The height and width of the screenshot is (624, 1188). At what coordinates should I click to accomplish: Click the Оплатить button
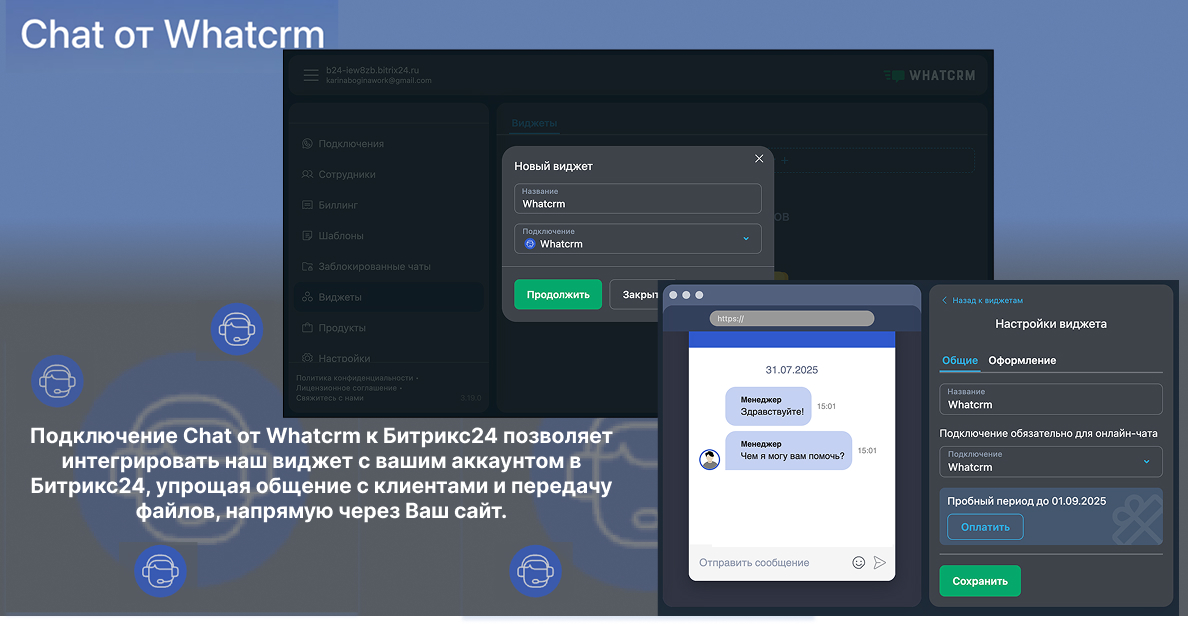[985, 527]
